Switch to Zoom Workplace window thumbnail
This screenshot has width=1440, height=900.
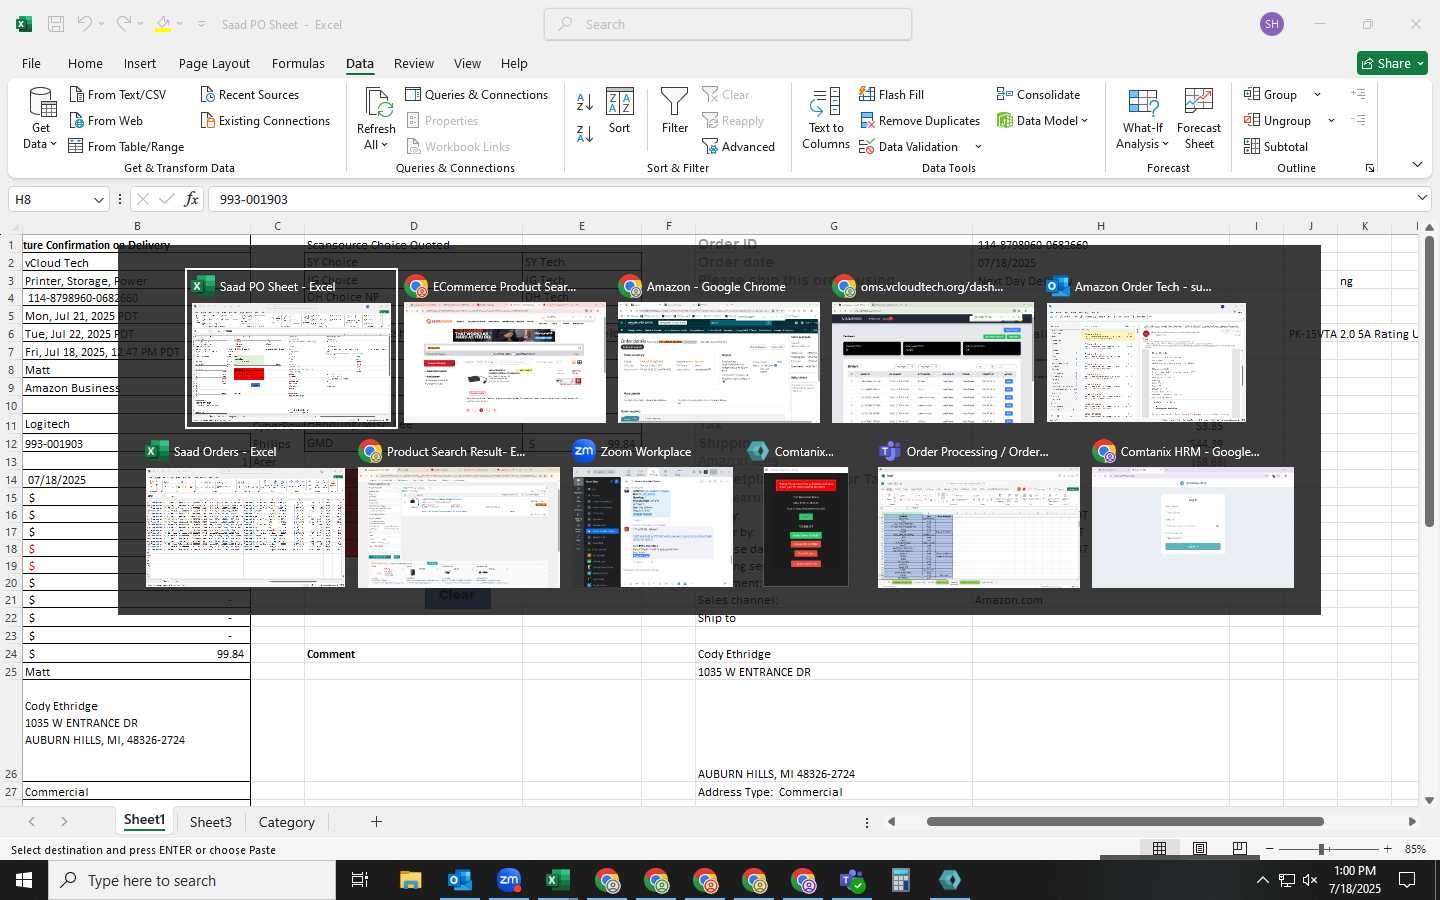[x=652, y=527]
